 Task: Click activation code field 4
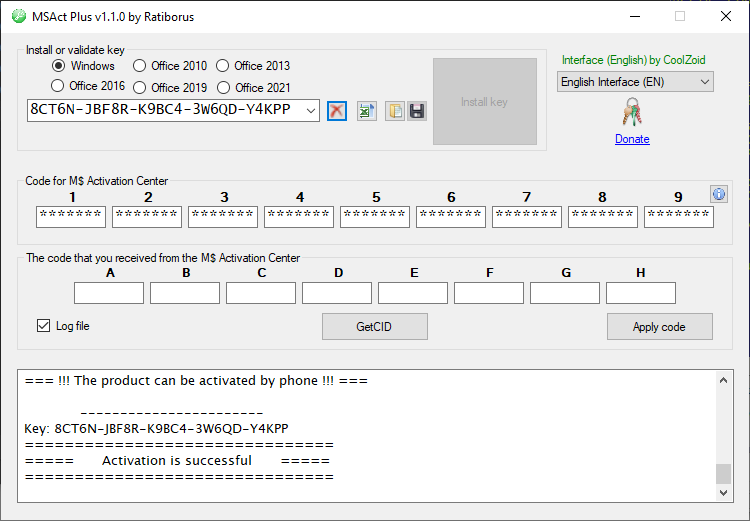tap(299, 217)
